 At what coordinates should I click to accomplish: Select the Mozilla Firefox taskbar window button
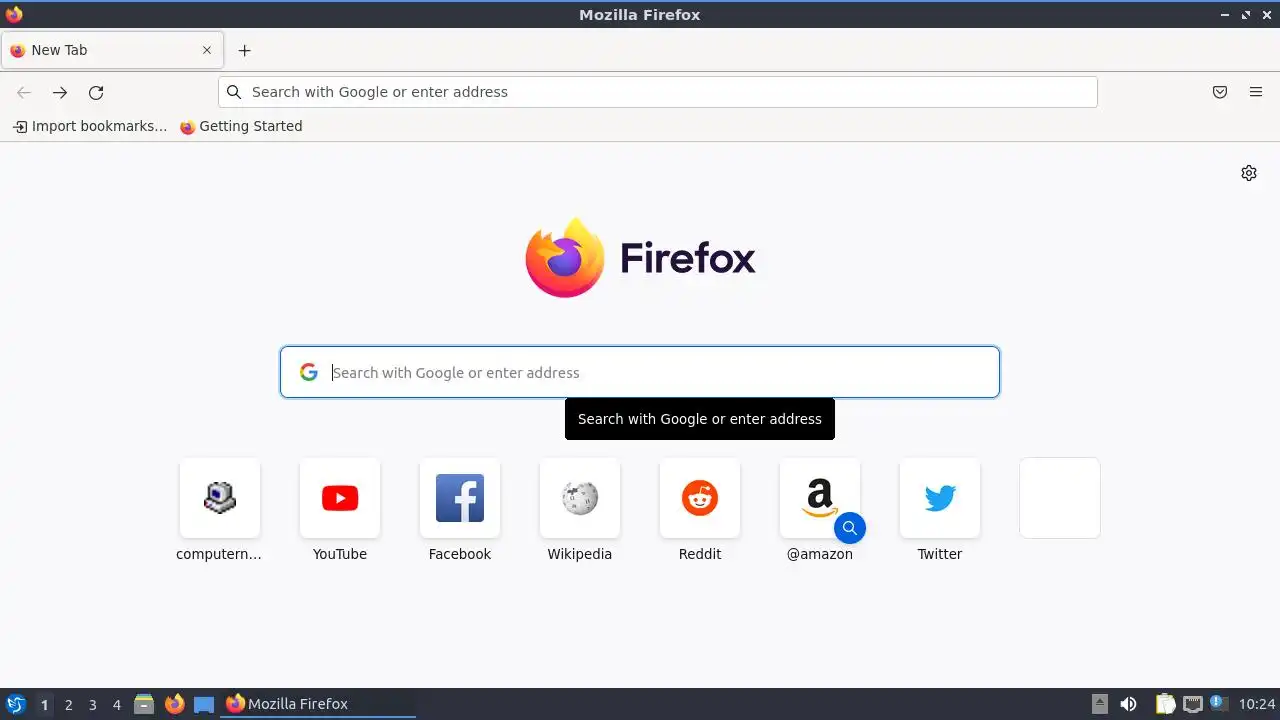coord(318,704)
